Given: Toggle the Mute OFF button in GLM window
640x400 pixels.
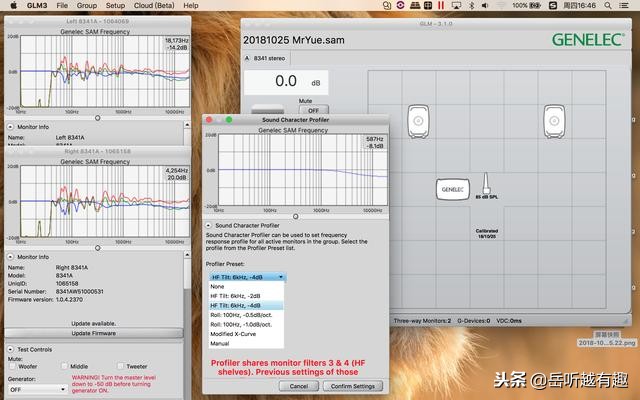Looking at the screenshot, I should [x=313, y=110].
